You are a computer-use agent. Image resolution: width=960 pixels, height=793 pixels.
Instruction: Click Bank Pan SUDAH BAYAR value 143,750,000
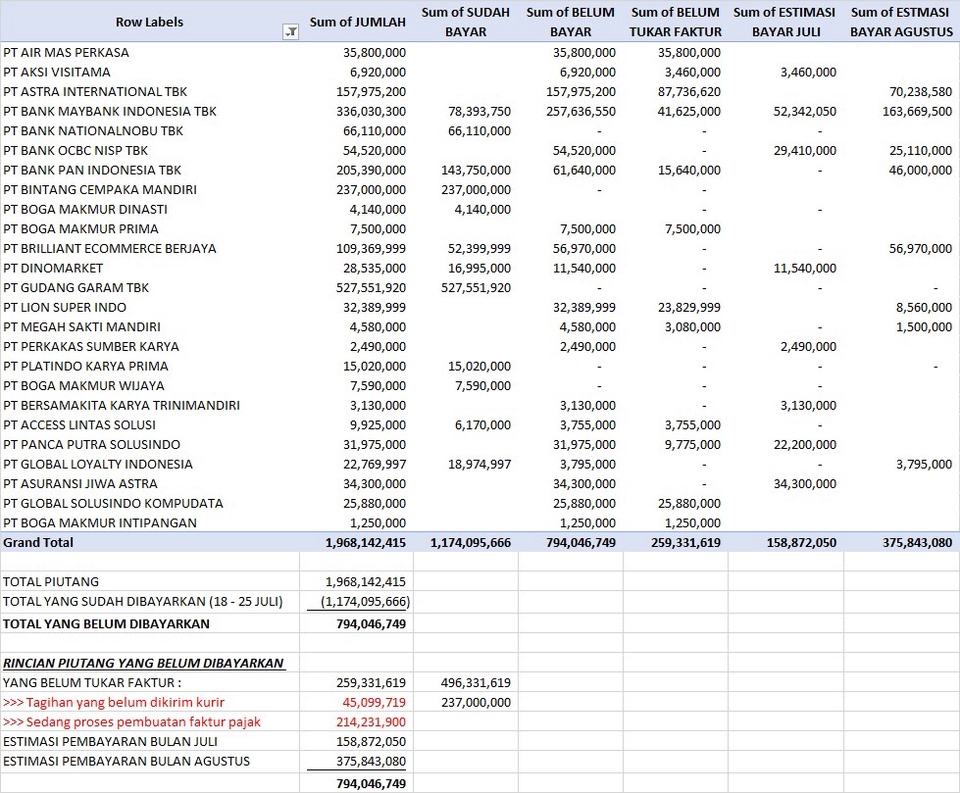476,170
